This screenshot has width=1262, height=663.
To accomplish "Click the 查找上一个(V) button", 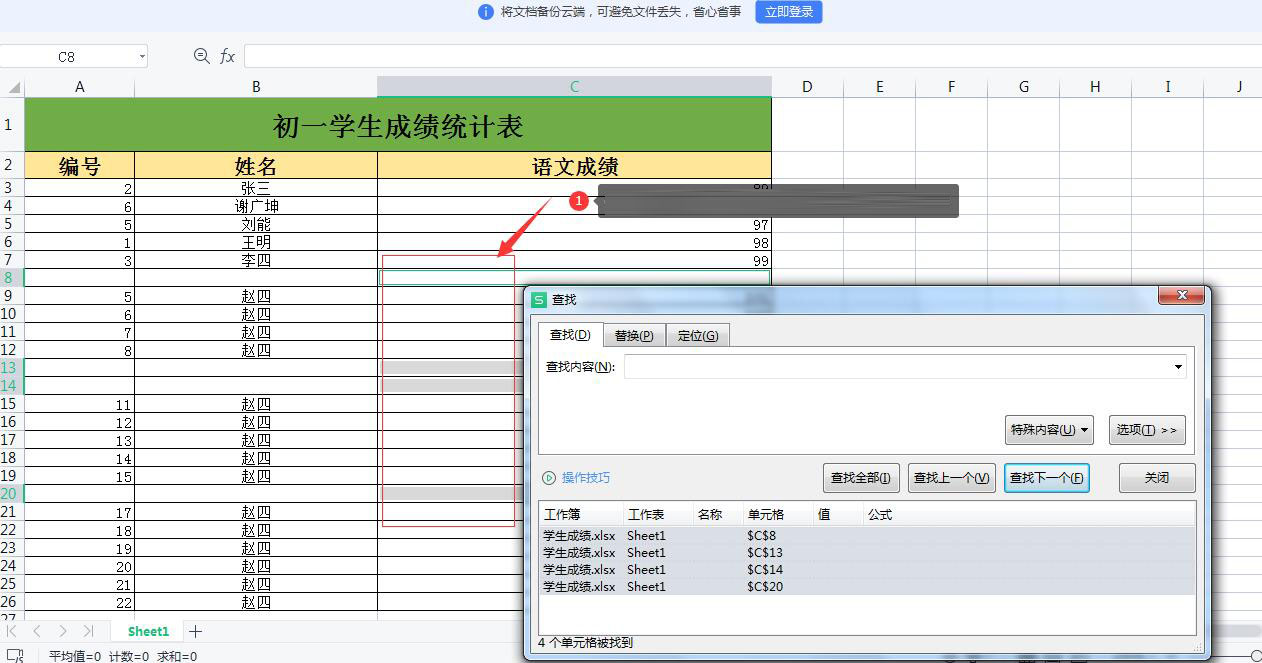I will click(x=952, y=478).
